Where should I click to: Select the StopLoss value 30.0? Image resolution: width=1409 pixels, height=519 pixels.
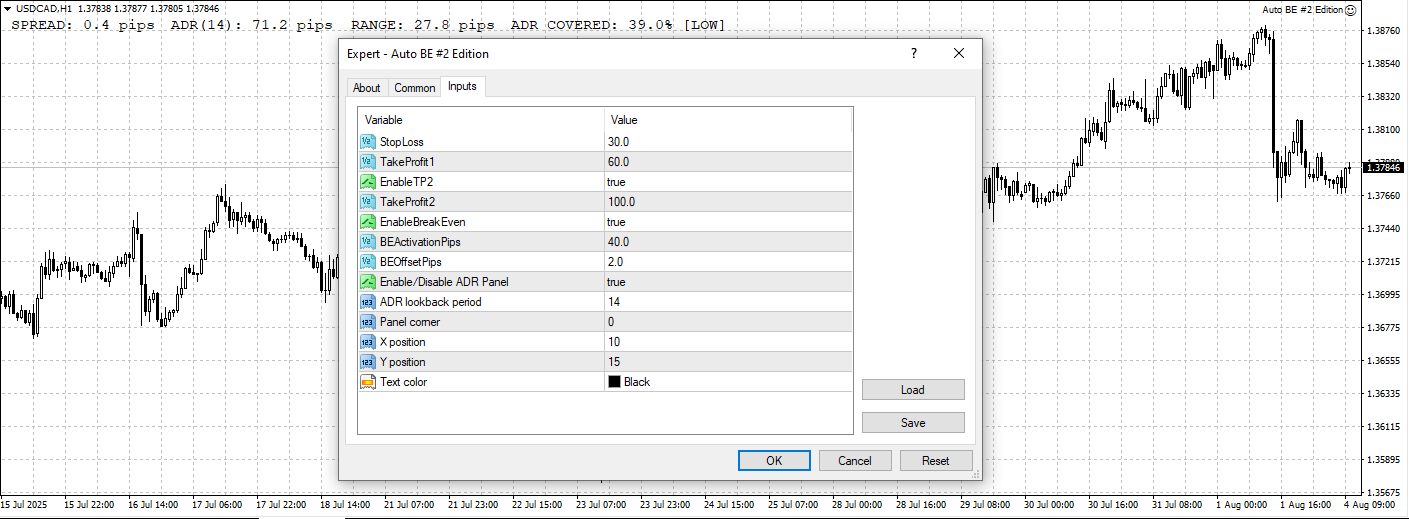click(x=618, y=142)
